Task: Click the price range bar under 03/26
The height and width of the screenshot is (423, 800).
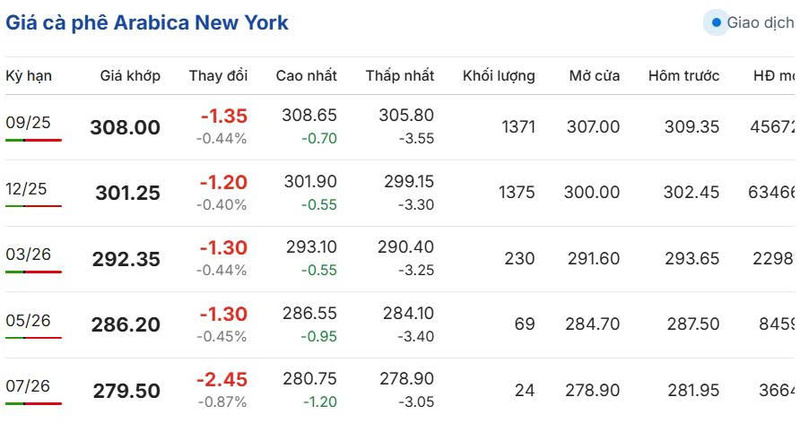Action: coord(34,271)
